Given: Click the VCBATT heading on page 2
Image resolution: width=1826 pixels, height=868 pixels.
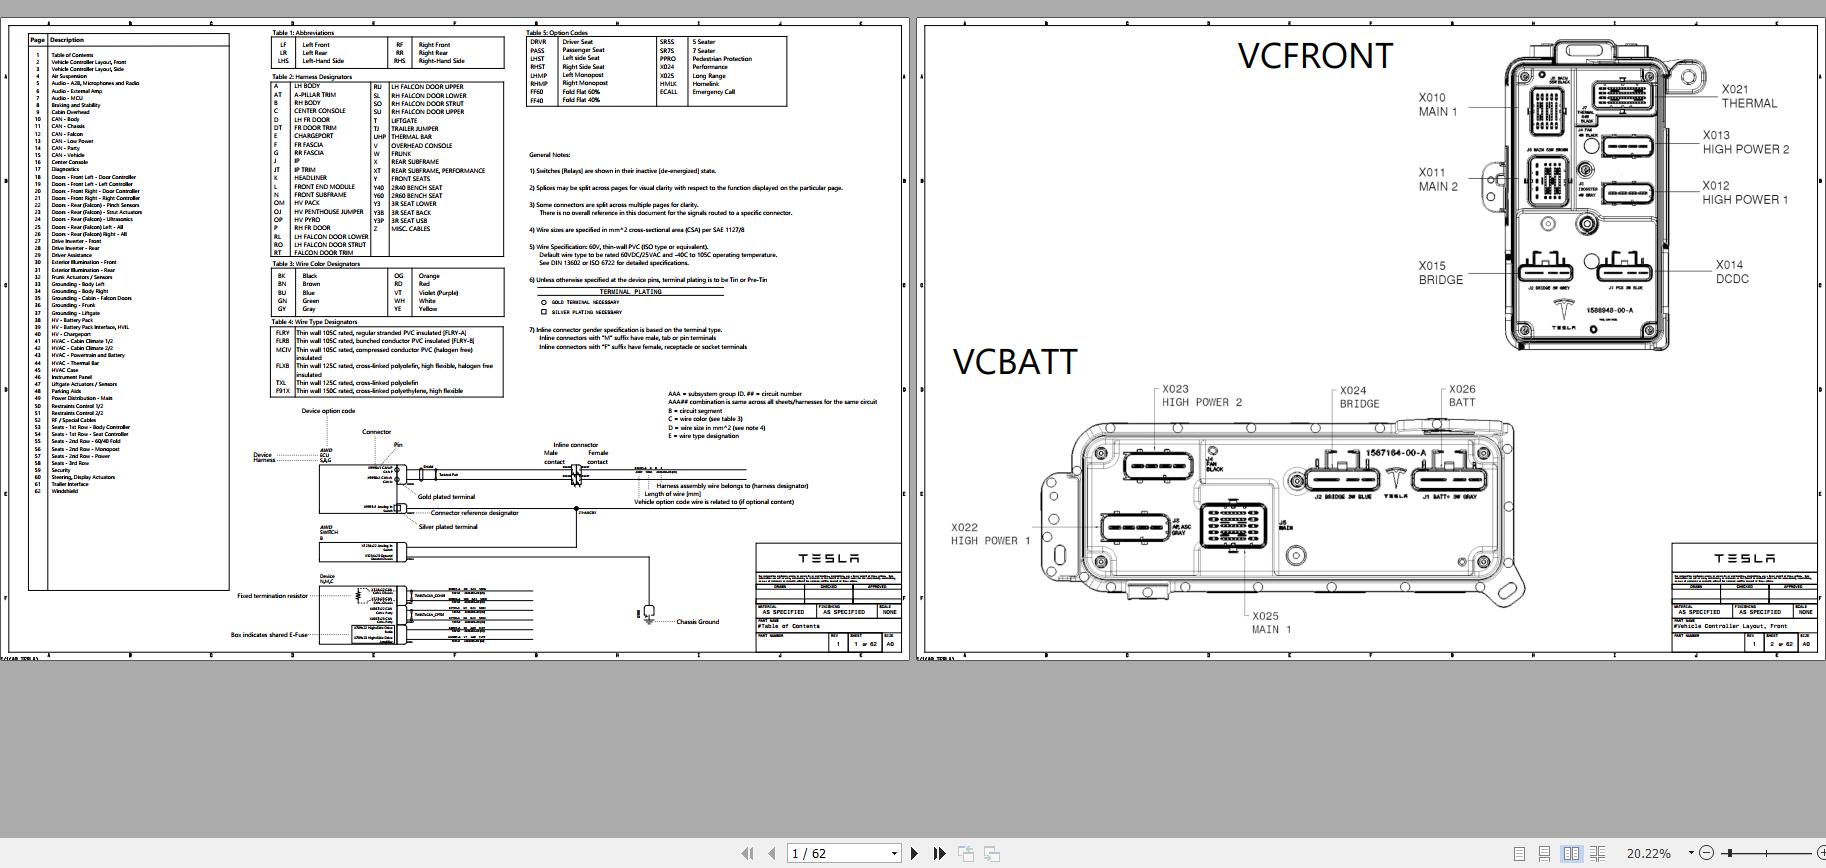Looking at the screenshot, I should pyautogui.click(x=1015, y=362).
